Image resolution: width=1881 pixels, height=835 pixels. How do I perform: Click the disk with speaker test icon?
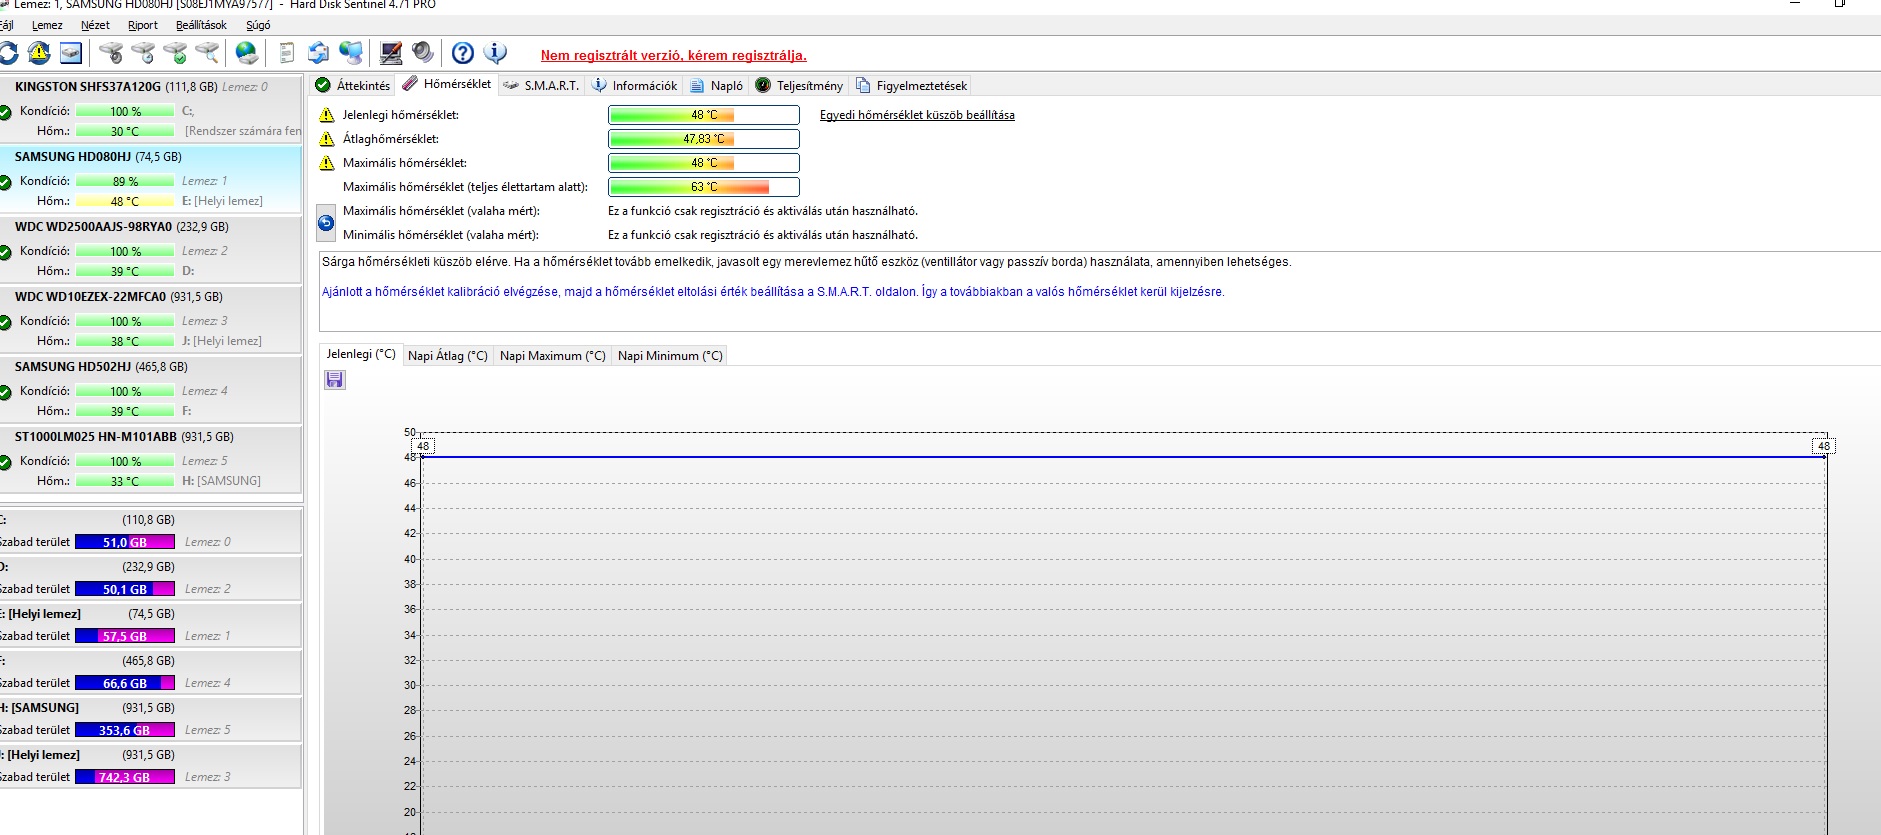(111, 53)
